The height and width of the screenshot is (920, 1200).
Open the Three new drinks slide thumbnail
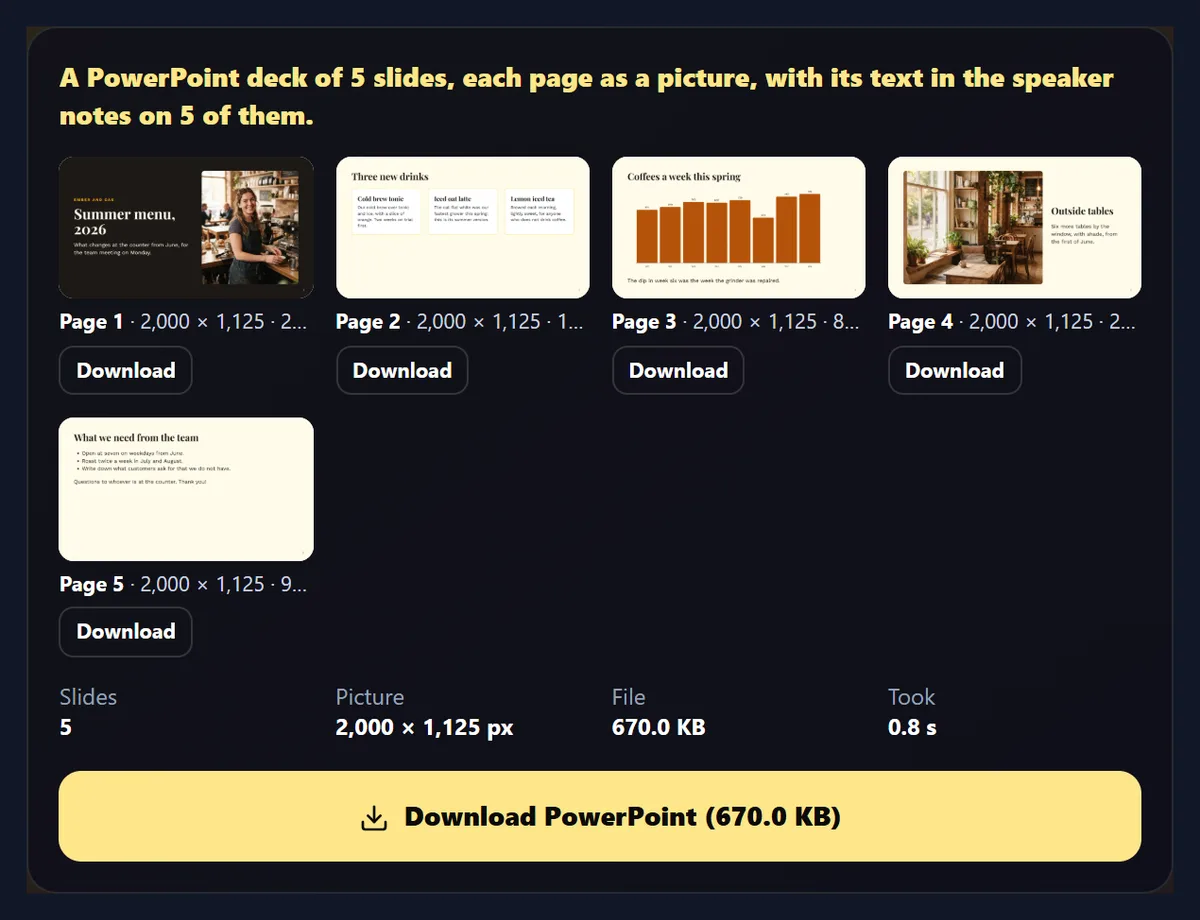coord(462,228)
